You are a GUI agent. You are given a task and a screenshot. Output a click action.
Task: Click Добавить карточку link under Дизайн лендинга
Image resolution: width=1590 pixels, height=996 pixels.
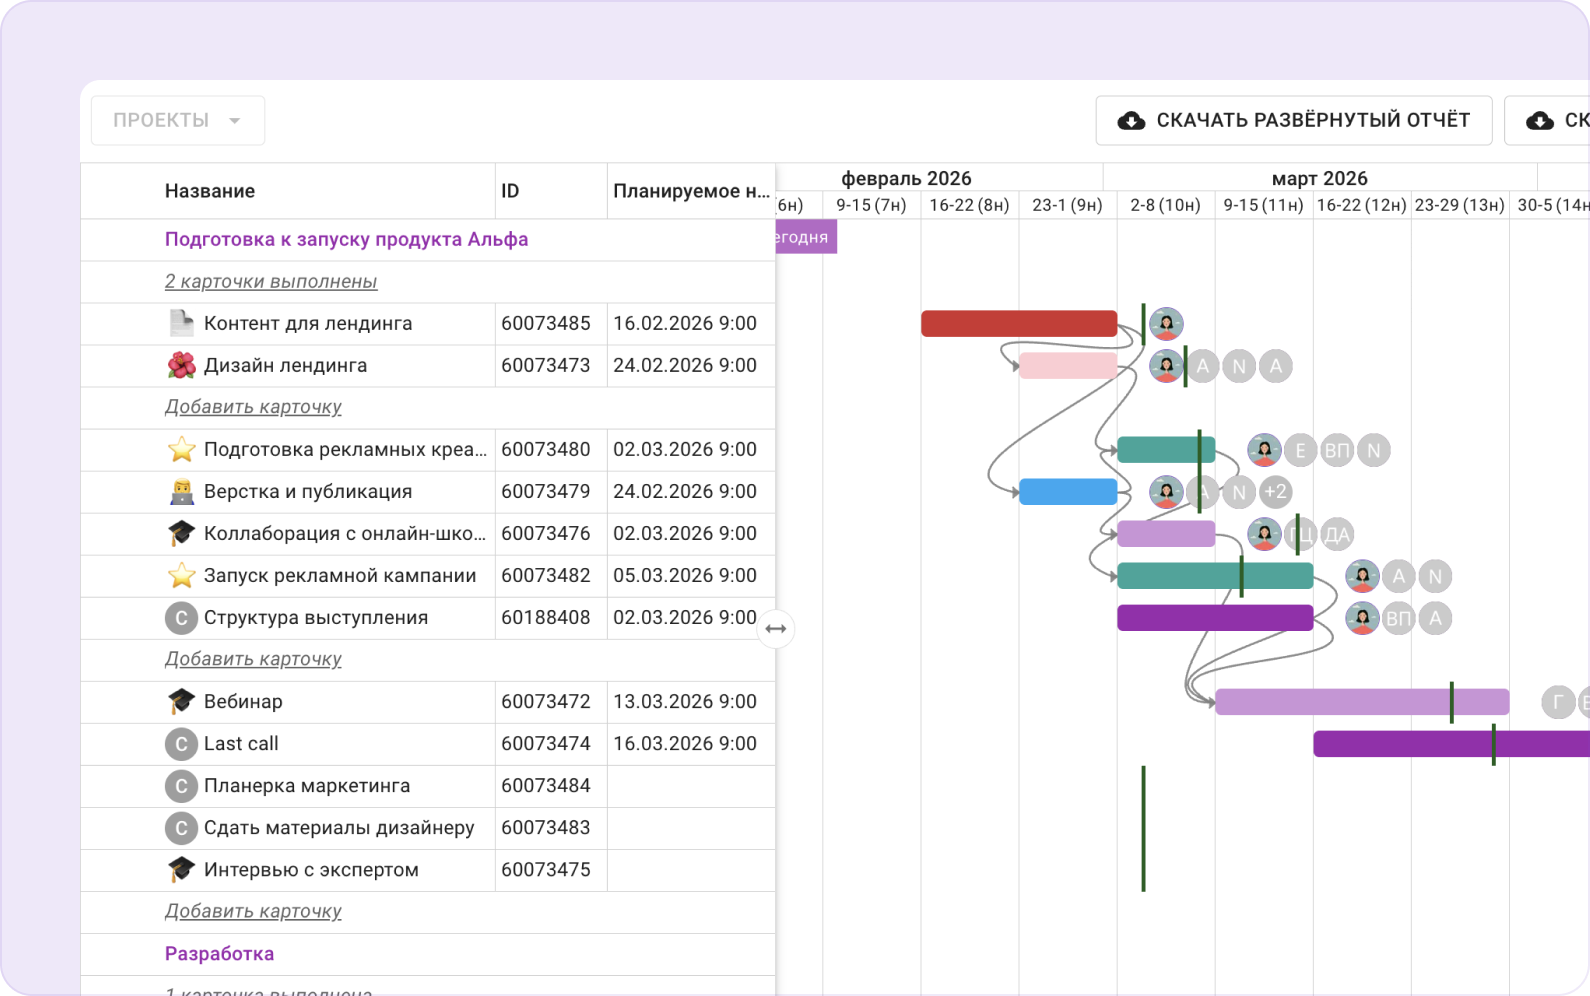pos(253,407)
